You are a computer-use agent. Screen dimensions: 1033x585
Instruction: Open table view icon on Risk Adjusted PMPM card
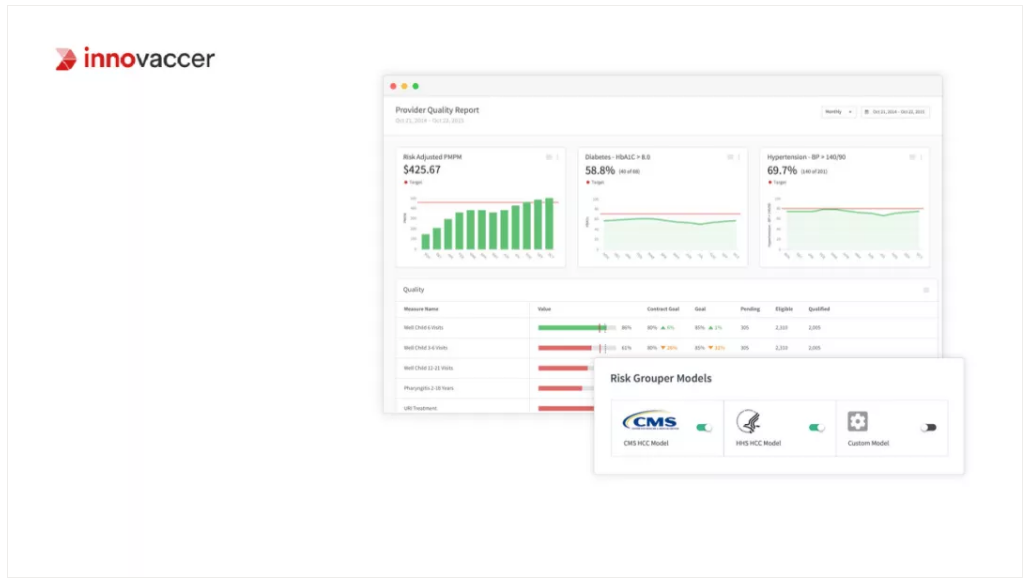click(x=549, y=157)
